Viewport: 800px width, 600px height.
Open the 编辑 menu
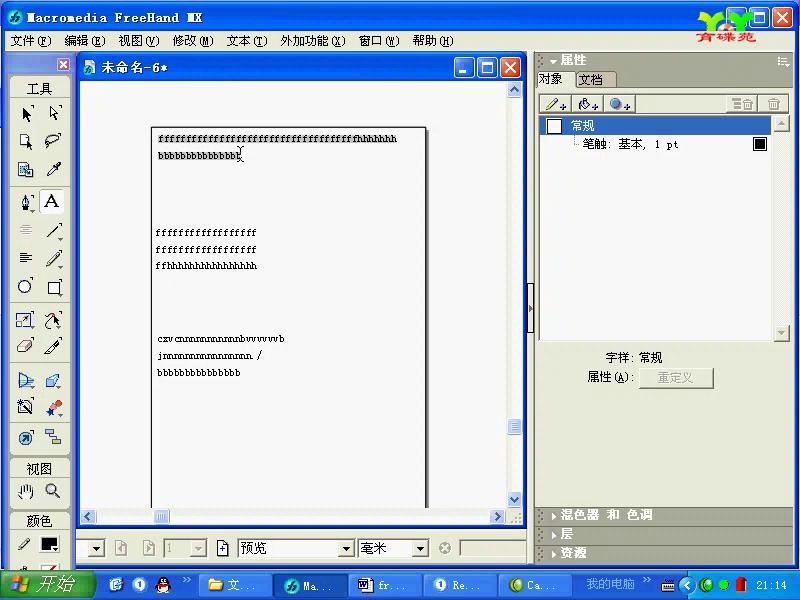(x=85, y=41)
